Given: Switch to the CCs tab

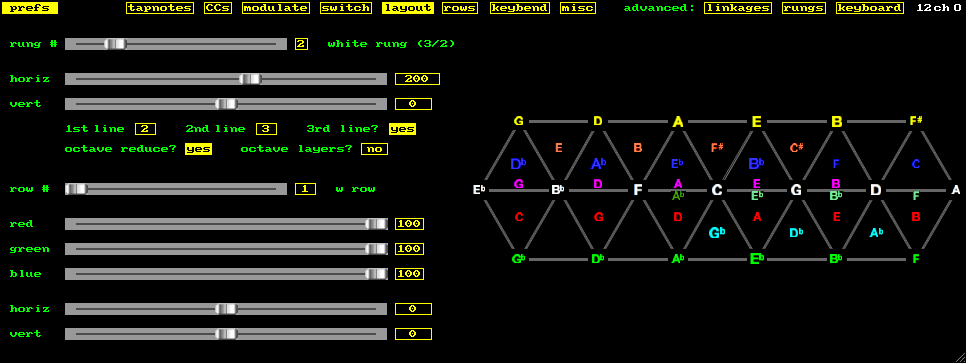Looking at the screenshot, I should 218,8.
